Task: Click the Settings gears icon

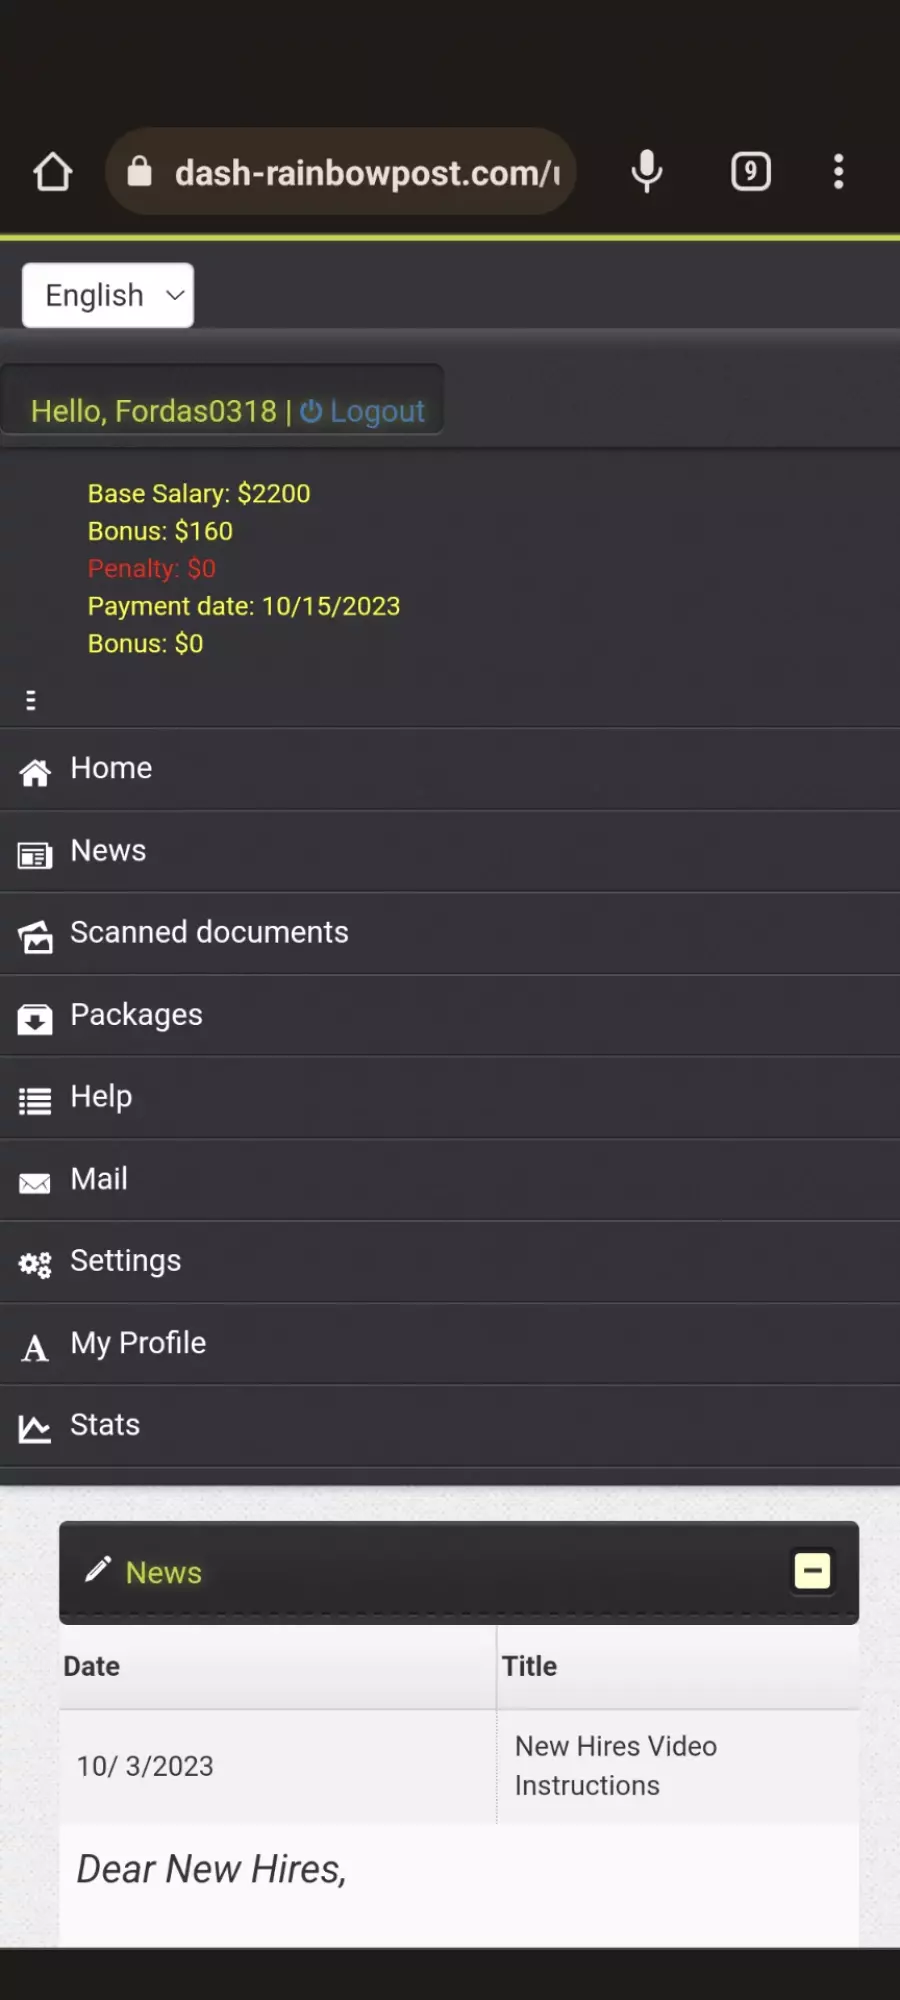Action: click(x=35, y=1265)
